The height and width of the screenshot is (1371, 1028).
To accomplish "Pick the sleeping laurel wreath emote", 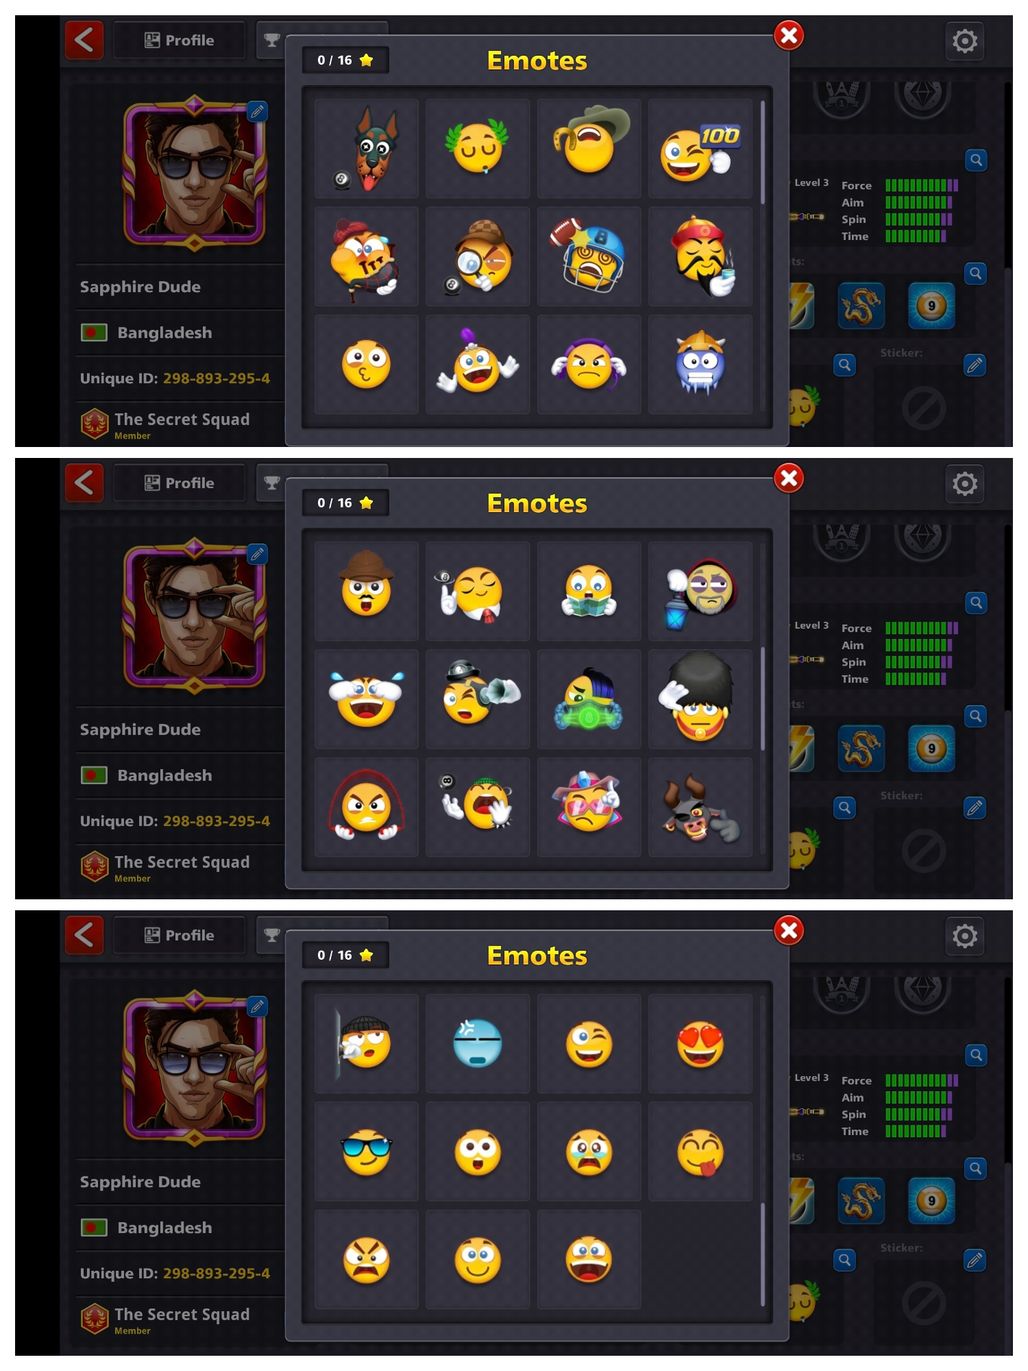I will click(x=478, y=148).
